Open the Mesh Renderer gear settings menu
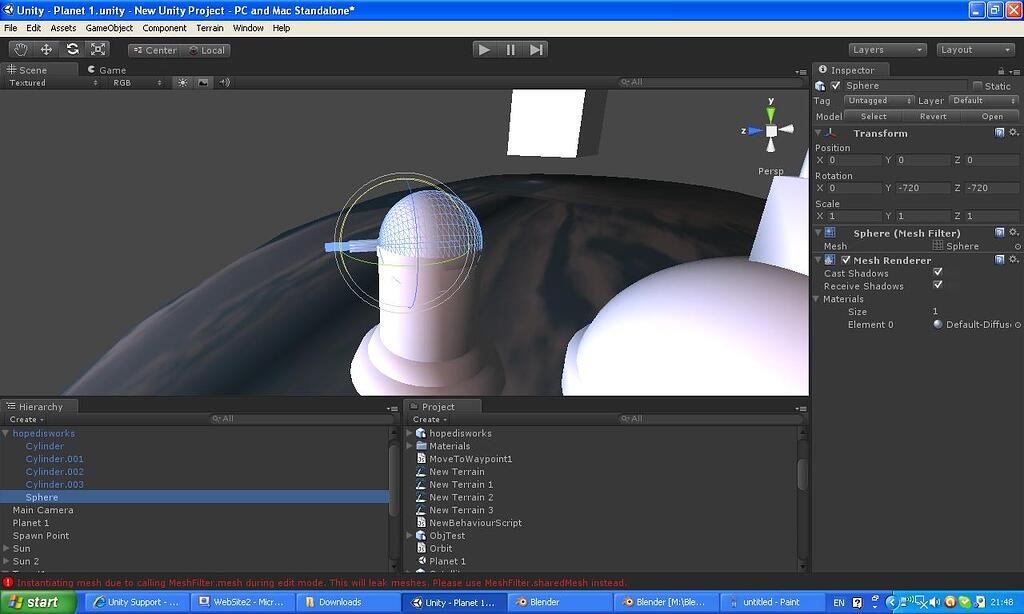1024x614 pixels. pos(1013,259)
